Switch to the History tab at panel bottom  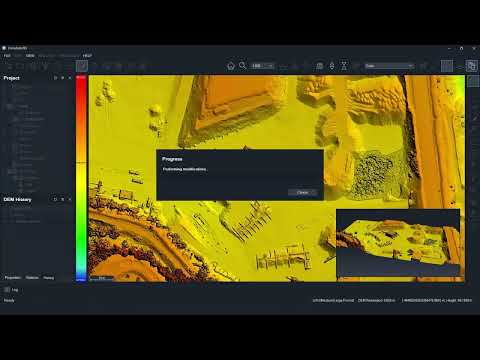pos(48,278)
